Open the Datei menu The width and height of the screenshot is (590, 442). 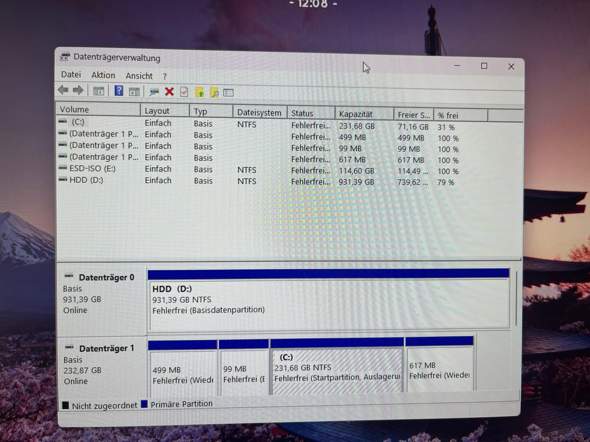pyautogui.click(x=71, y=74)
